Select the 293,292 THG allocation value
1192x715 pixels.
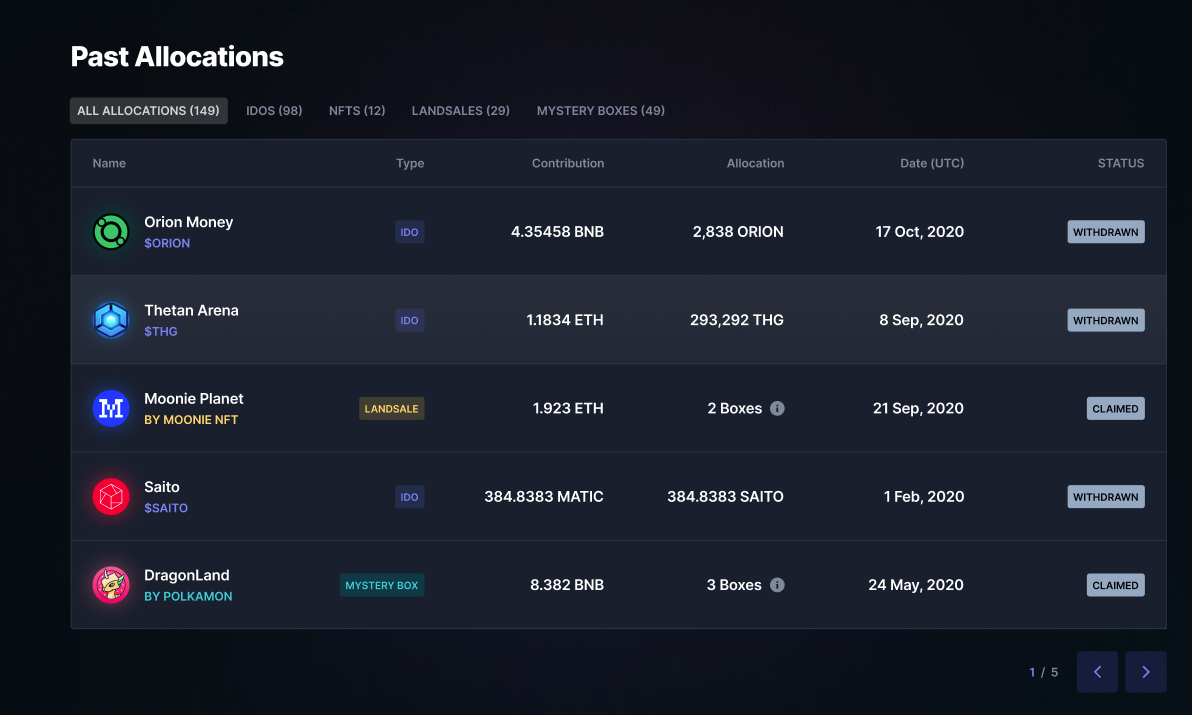point(737,320)
